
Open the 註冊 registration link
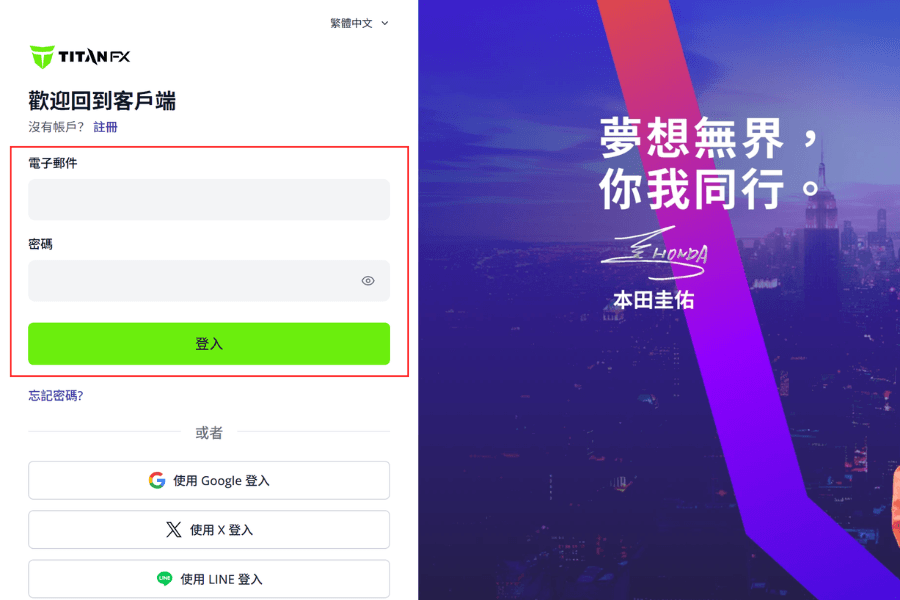[x=105, y=127]
